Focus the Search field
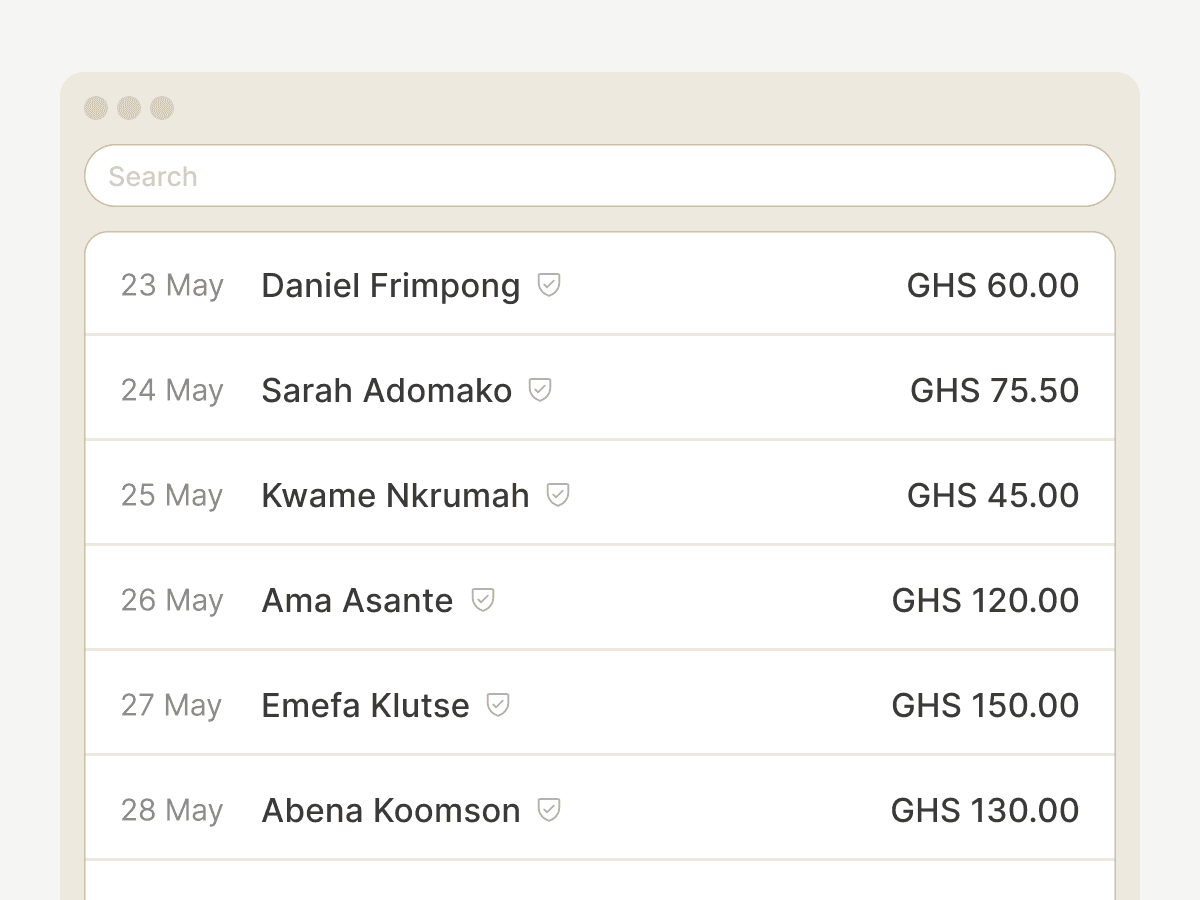 (x=600, y=176)
